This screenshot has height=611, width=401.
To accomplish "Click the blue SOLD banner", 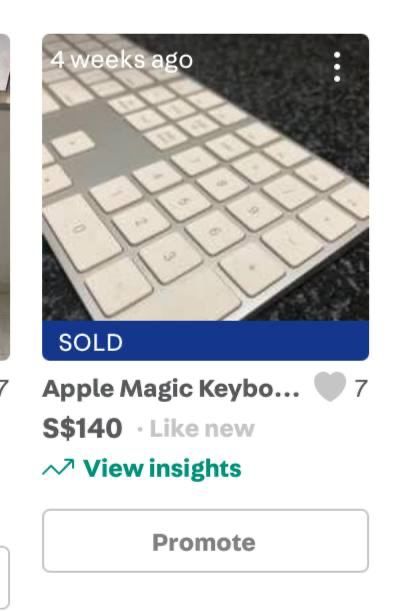I will pos(205,341).
